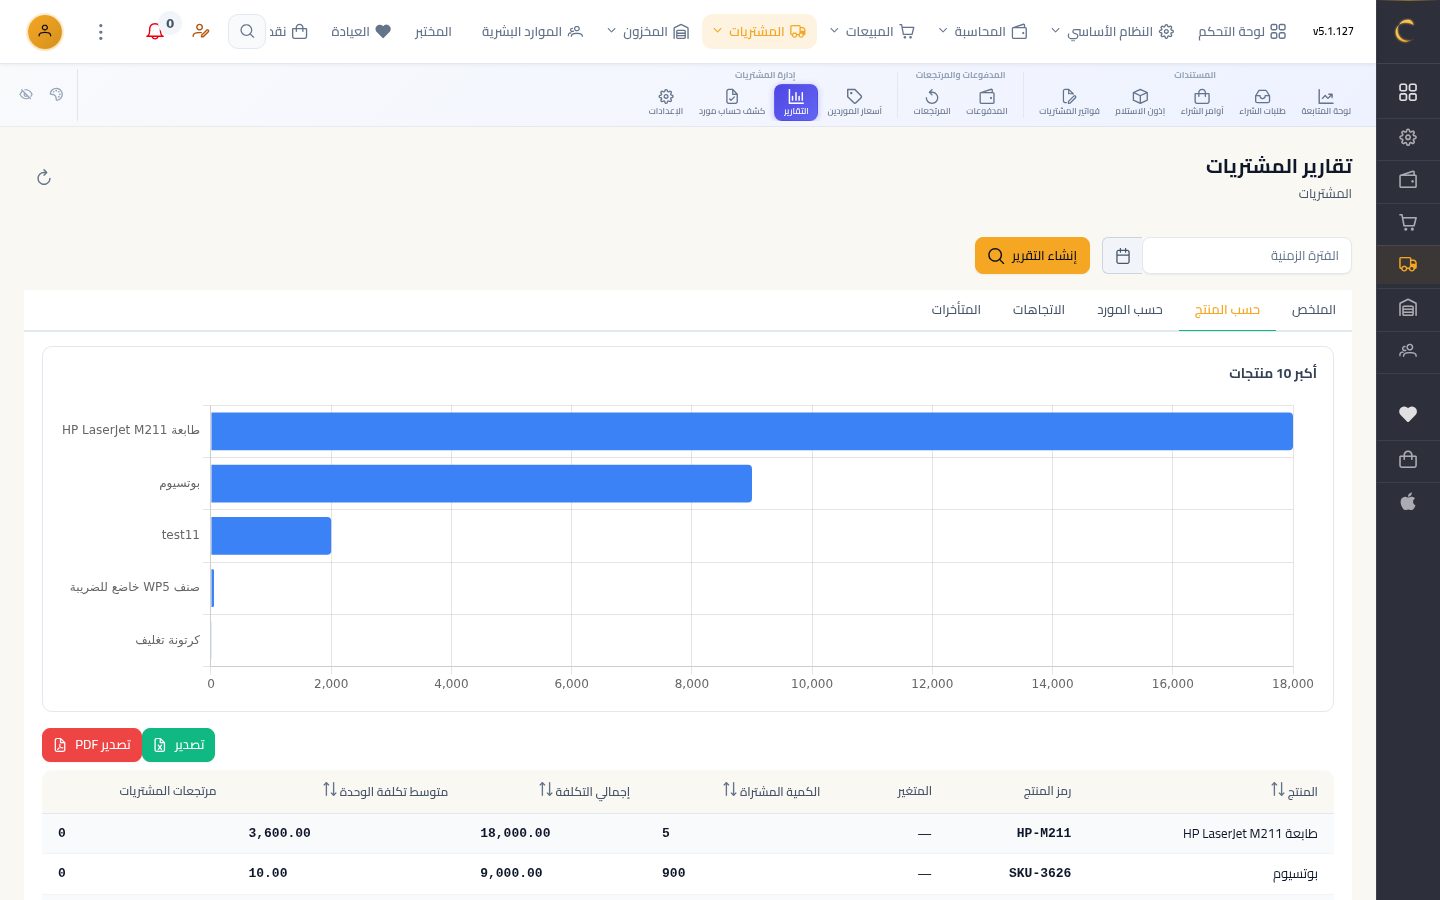Expand the المخزون top menu dropdown

648,32
